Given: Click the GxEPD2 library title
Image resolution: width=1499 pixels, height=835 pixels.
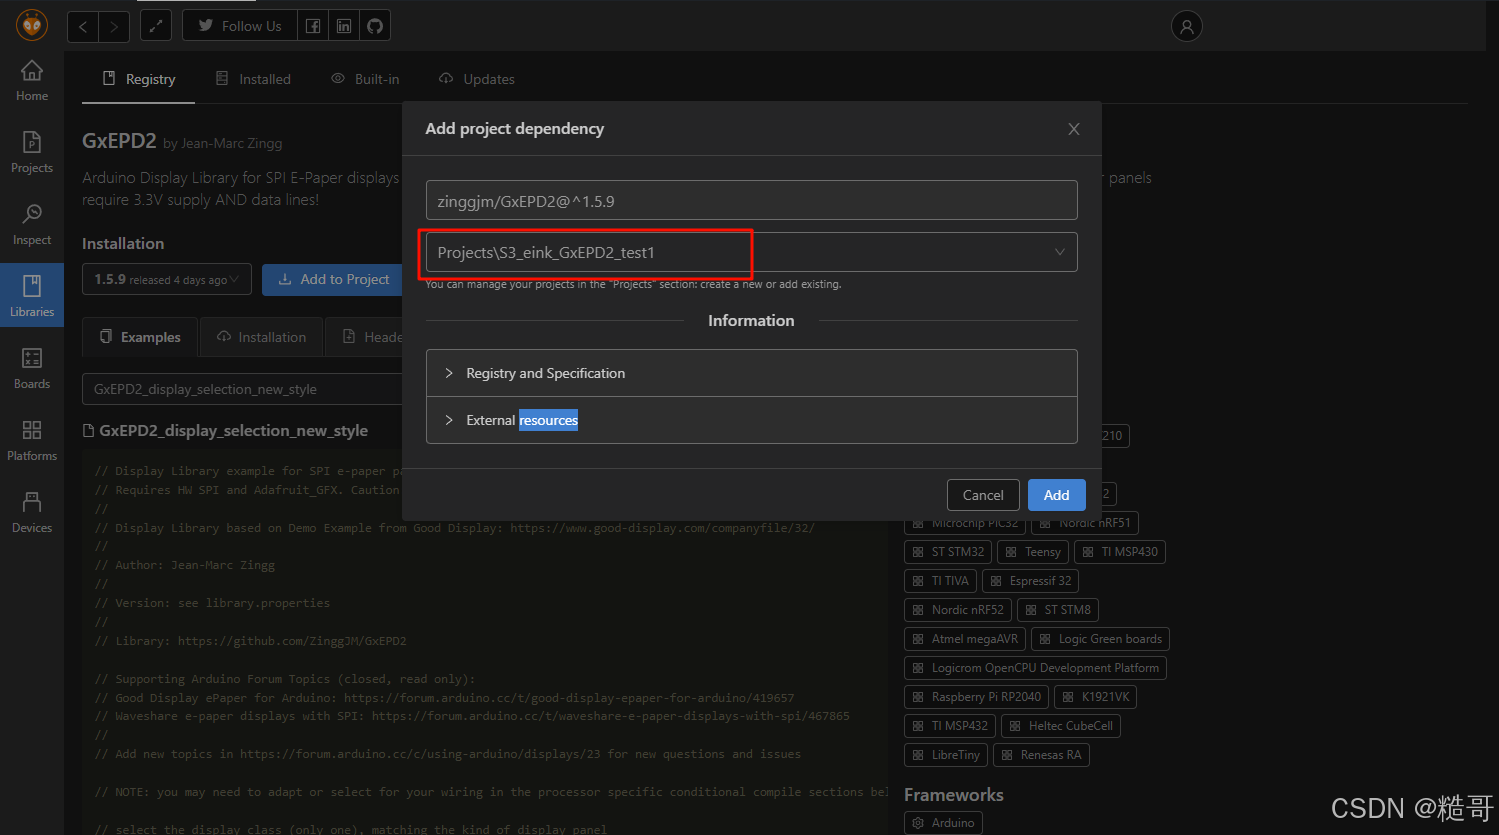Looking at the screenshot, I should 119,141.
